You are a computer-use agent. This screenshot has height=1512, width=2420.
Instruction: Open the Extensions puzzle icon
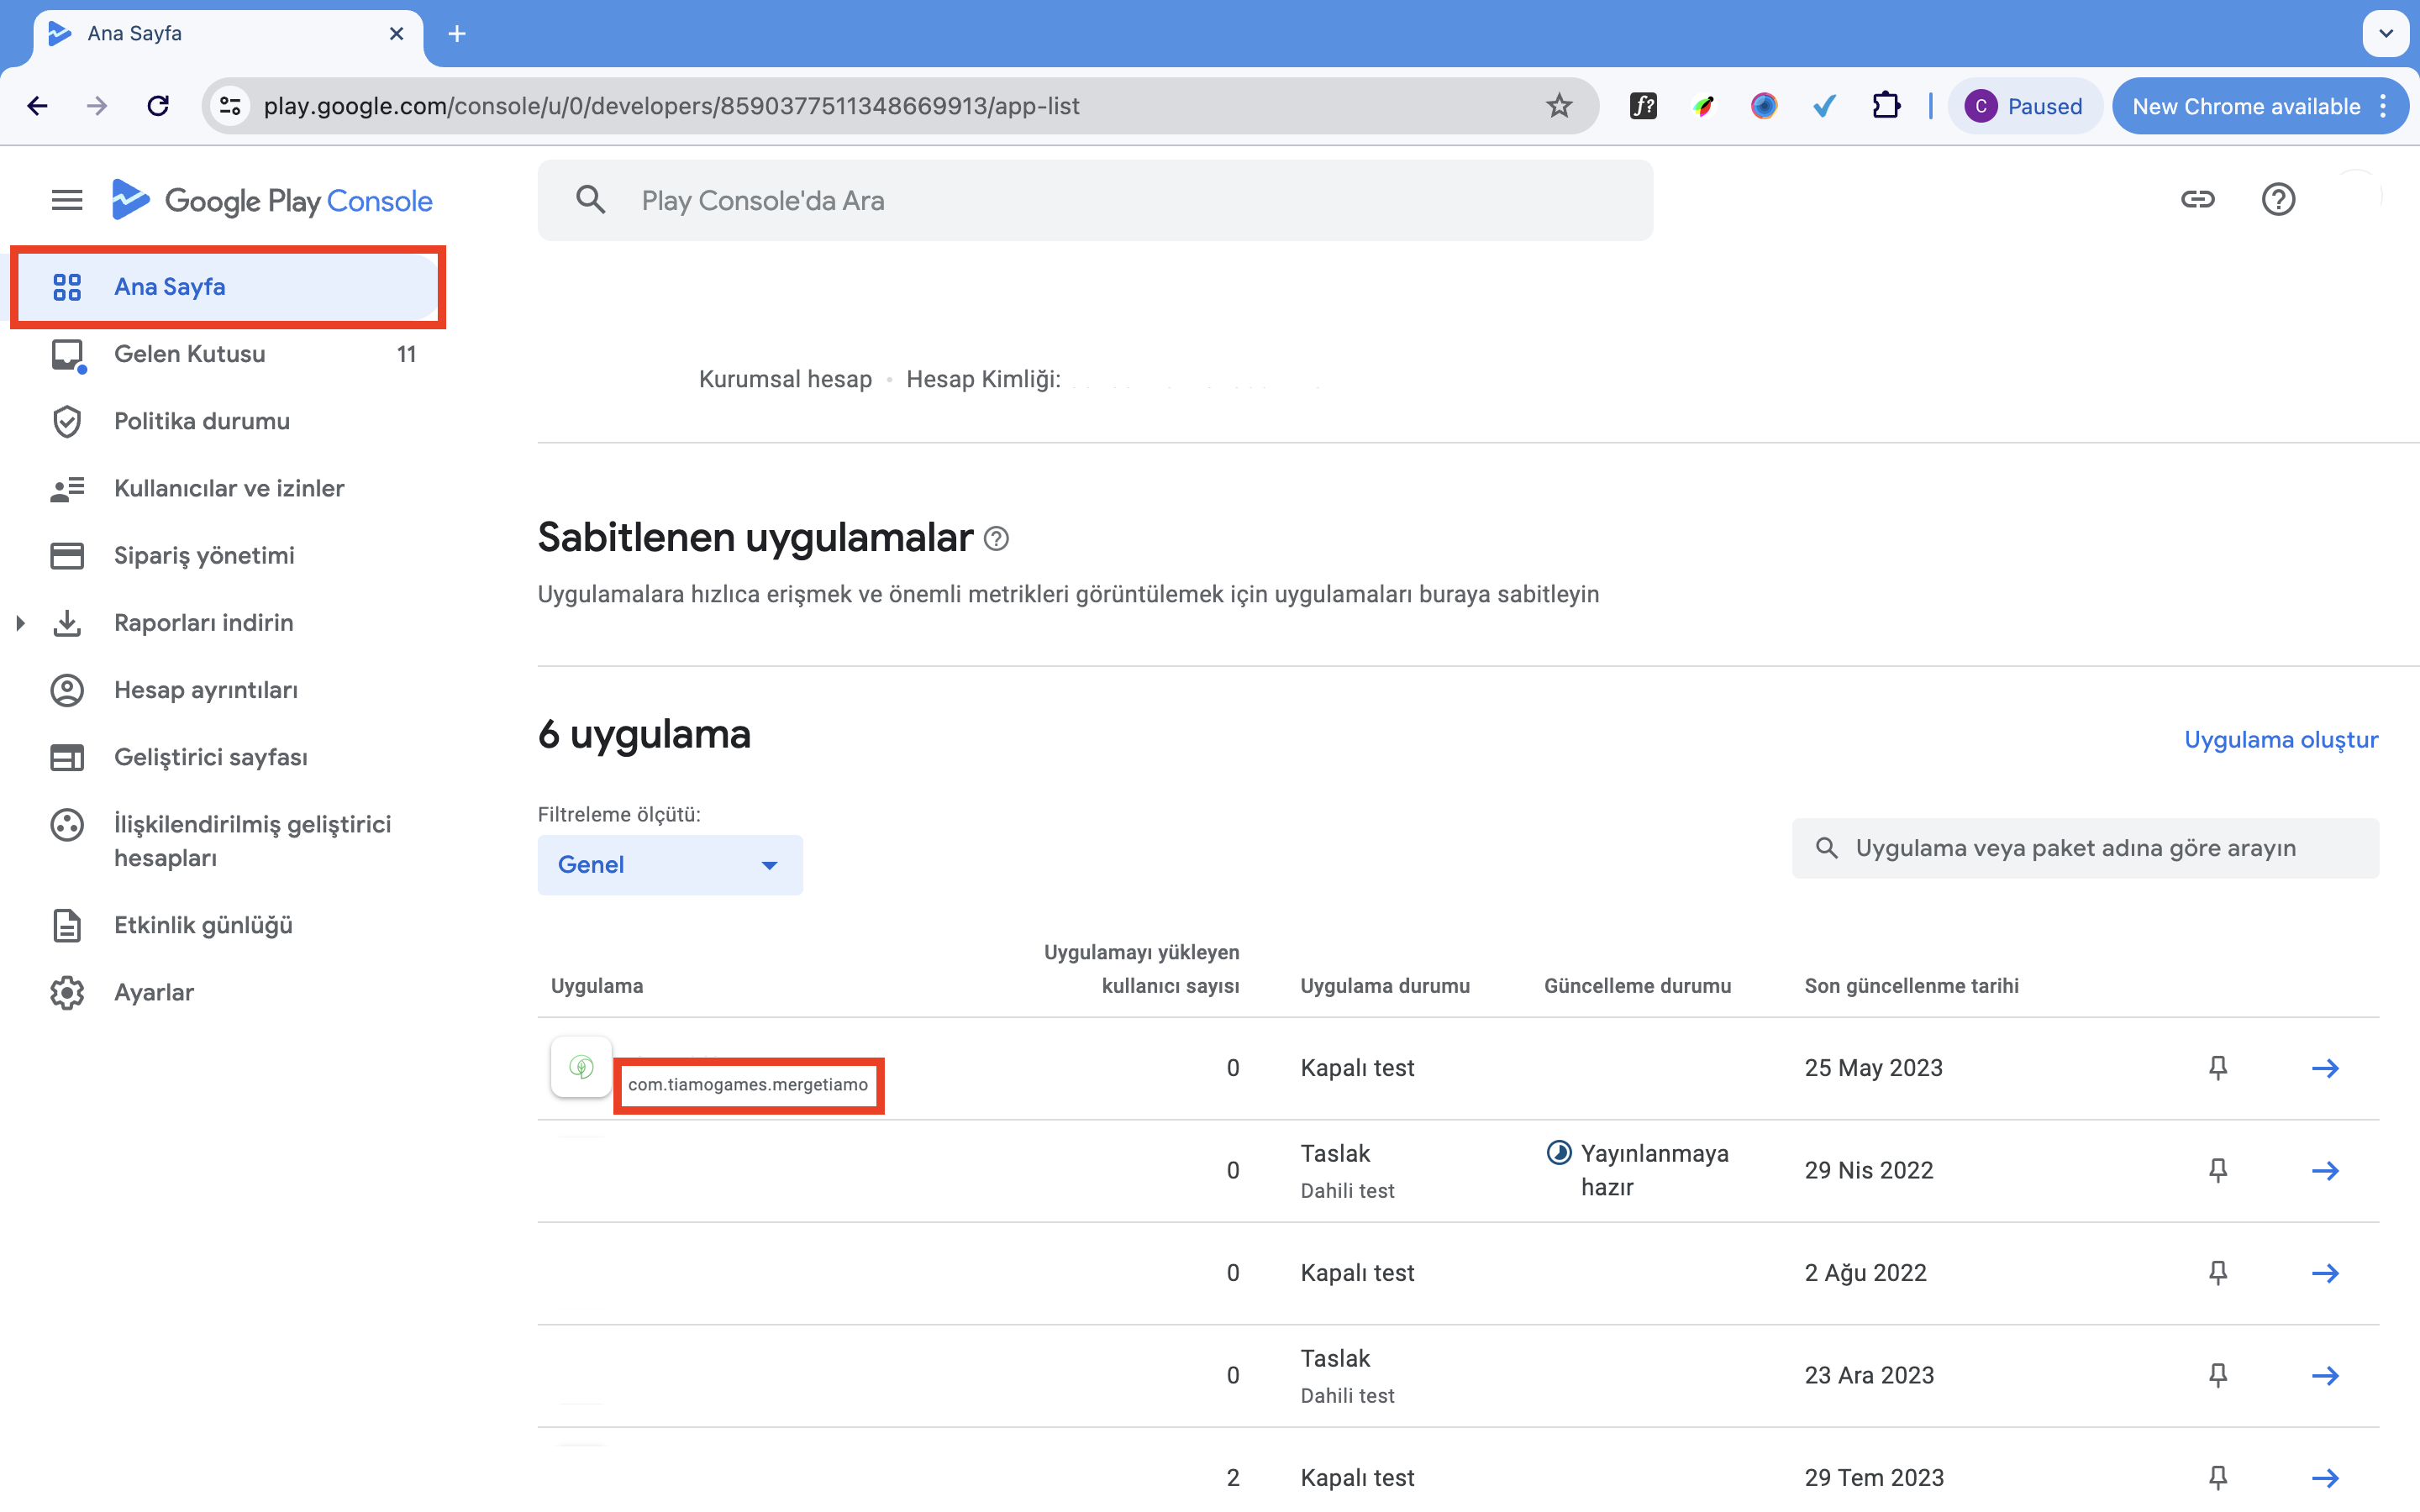(x=1886, y=106)
